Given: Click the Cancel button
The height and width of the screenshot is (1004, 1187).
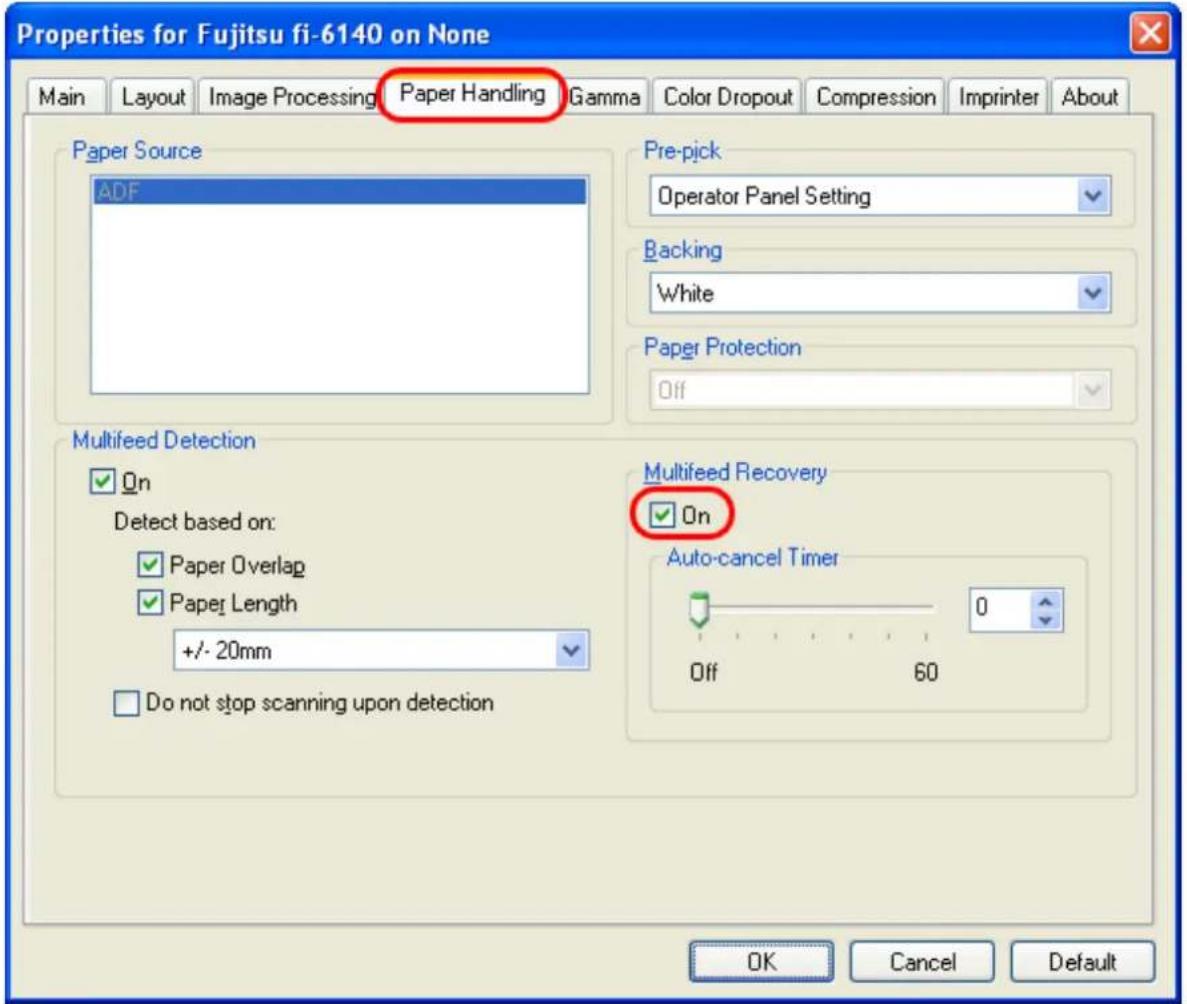Looking at the screenshot, I should pos(922,962).
